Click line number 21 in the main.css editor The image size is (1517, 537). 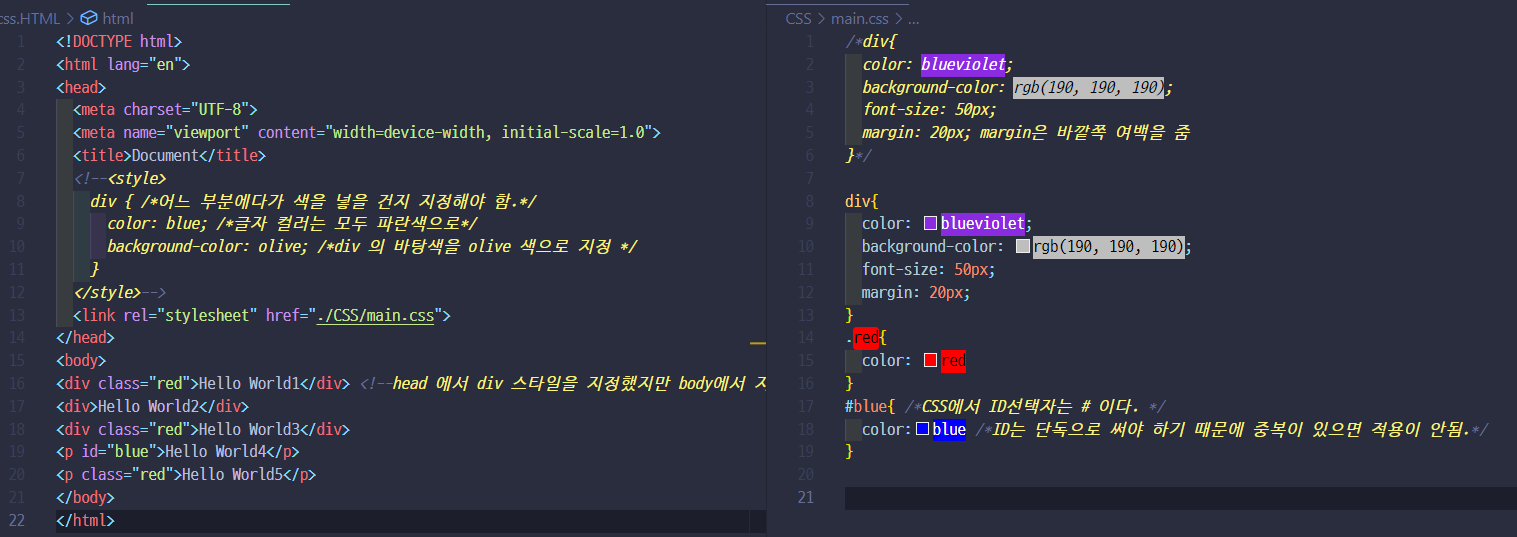(808, 498)
